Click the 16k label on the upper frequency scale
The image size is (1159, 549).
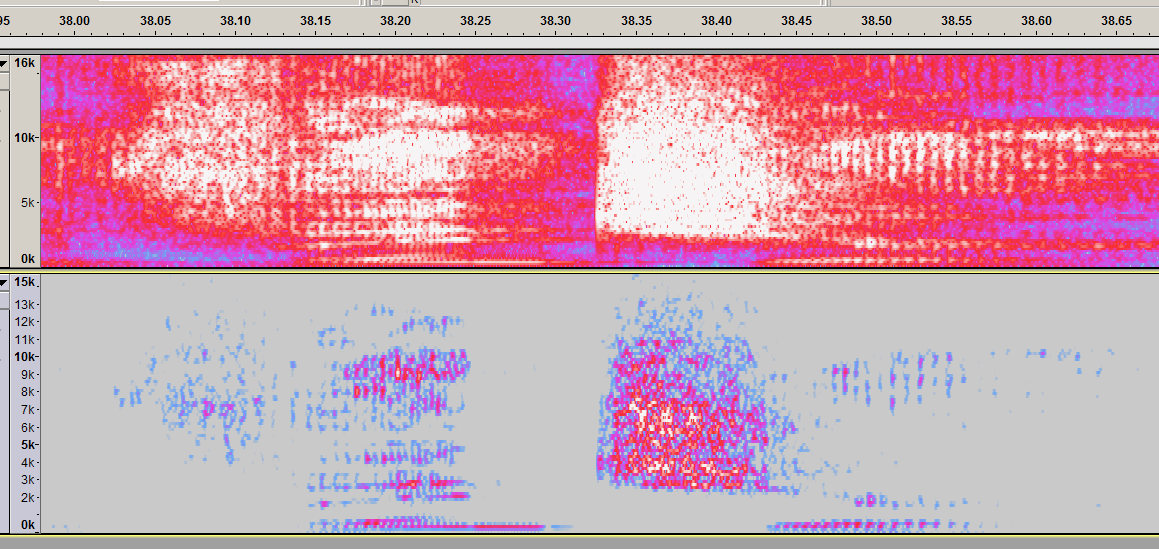tap(24, 64)
